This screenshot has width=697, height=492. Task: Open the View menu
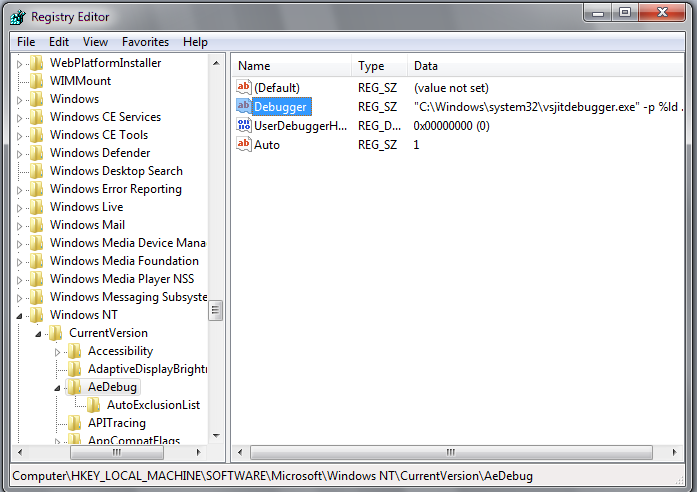[95, 42]
